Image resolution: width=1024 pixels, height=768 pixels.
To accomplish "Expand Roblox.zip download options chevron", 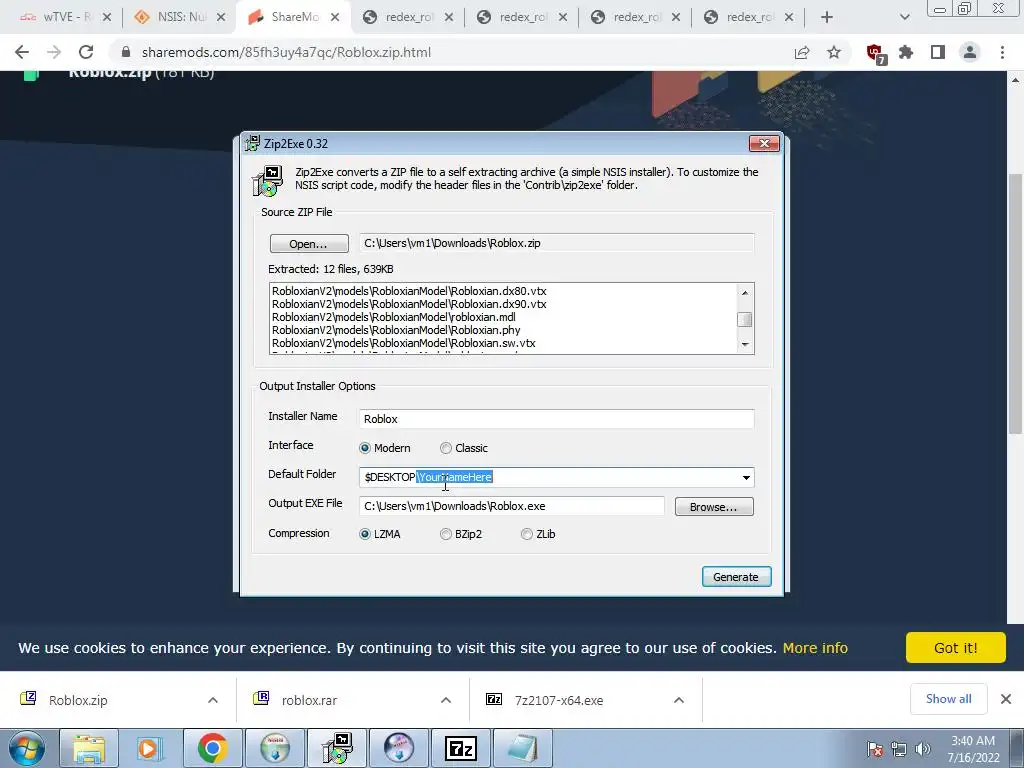I will click(x=213, y=700).
